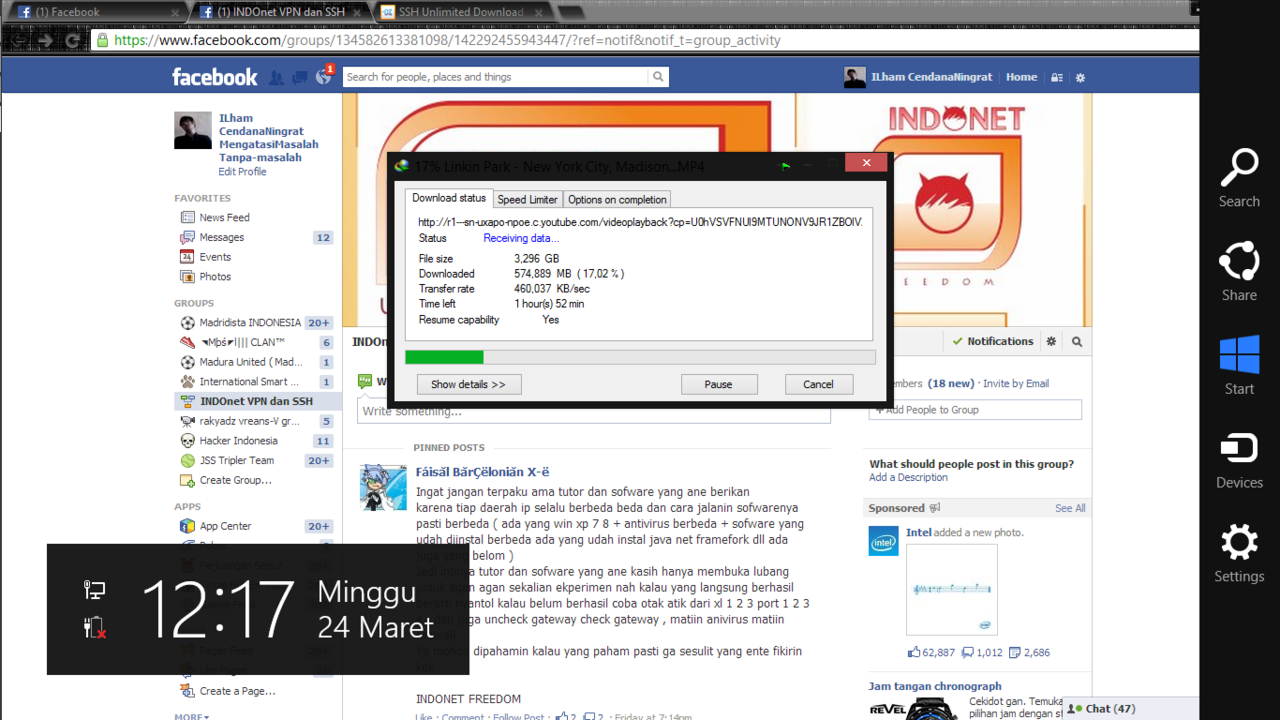Viewport: 1280px width, 720px height.
Task: Cancel the download
Action: pyautogui.click(x=818, y=384)
